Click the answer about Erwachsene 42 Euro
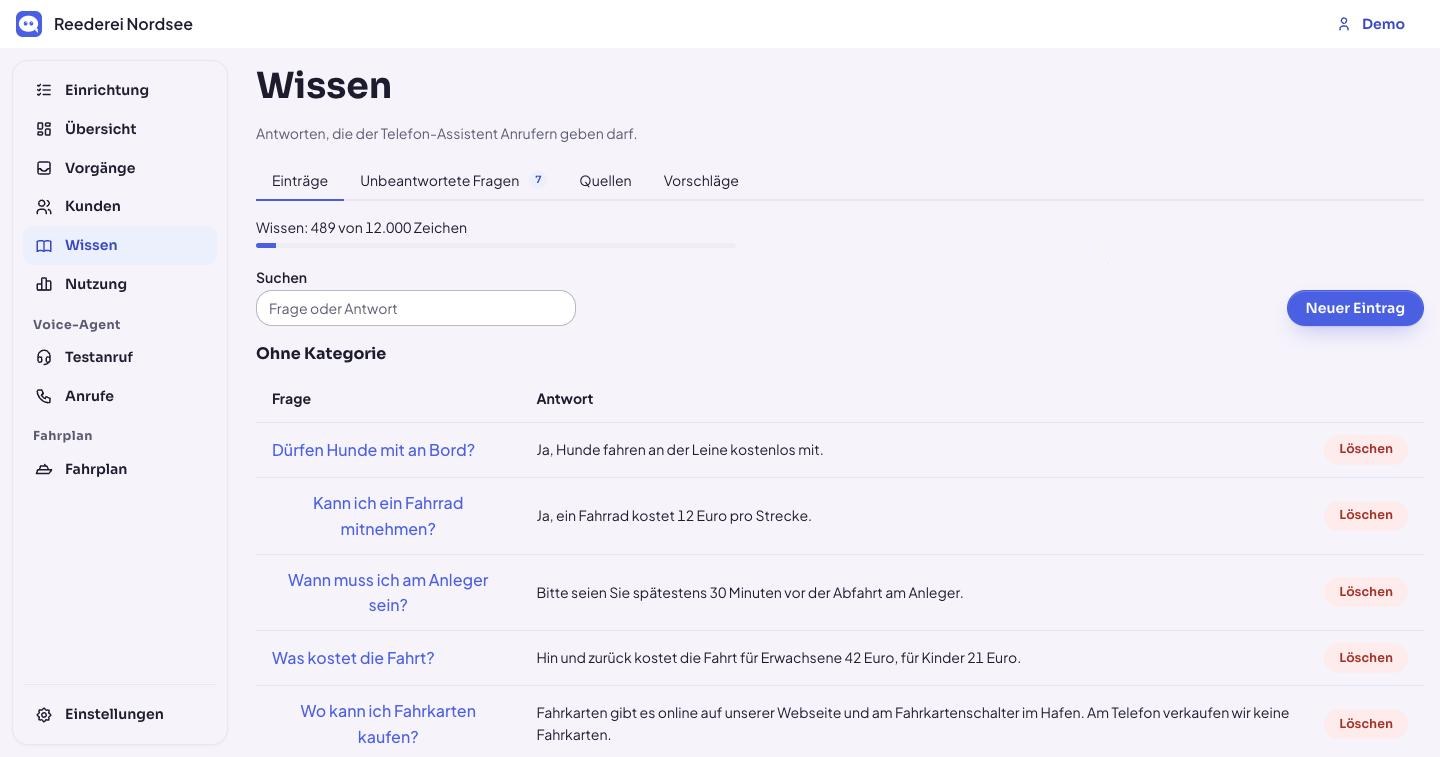The width and height of the screenshot is (1440, 757). [779, 658]
